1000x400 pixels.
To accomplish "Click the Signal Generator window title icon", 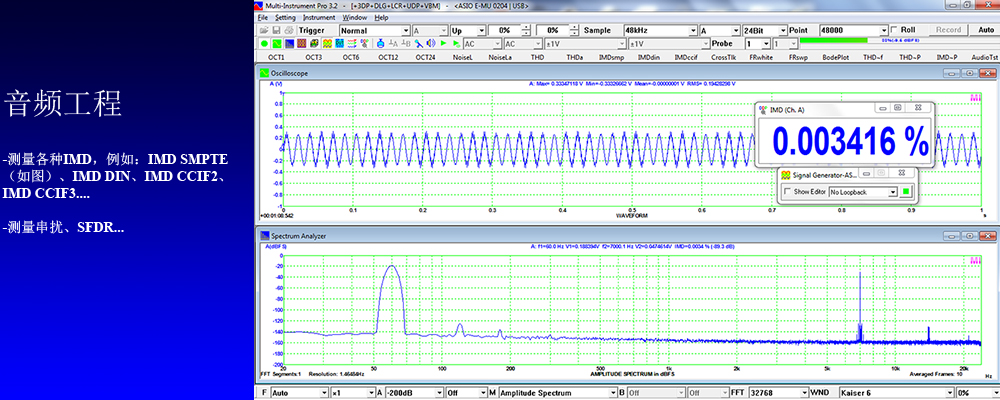I will pos(786,174).
